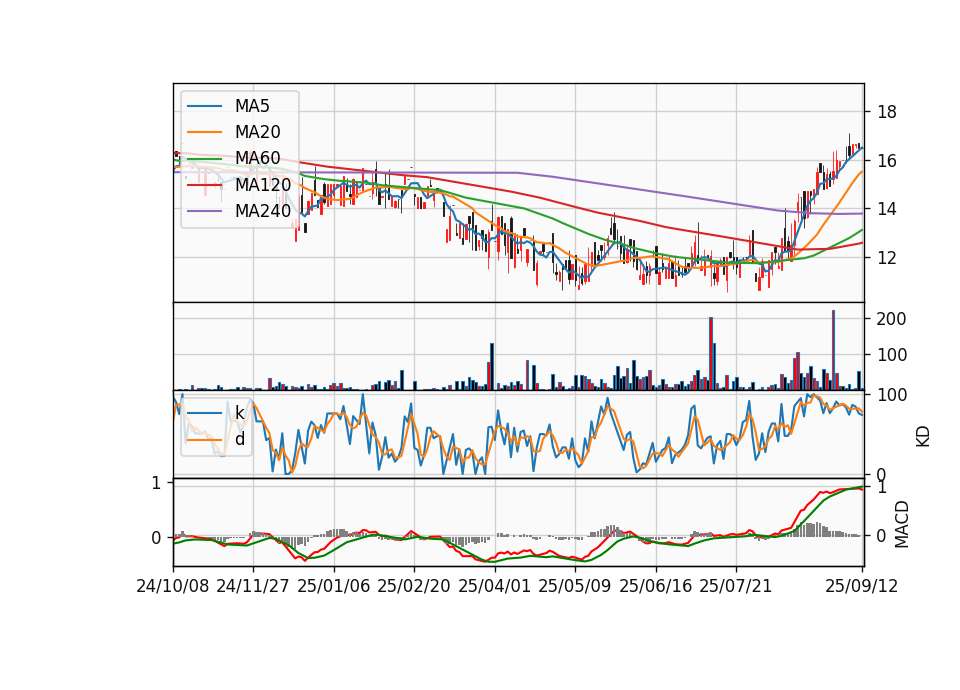Click the orange MA20 legend line sample

pyautogui.click(x=204, y=132)
